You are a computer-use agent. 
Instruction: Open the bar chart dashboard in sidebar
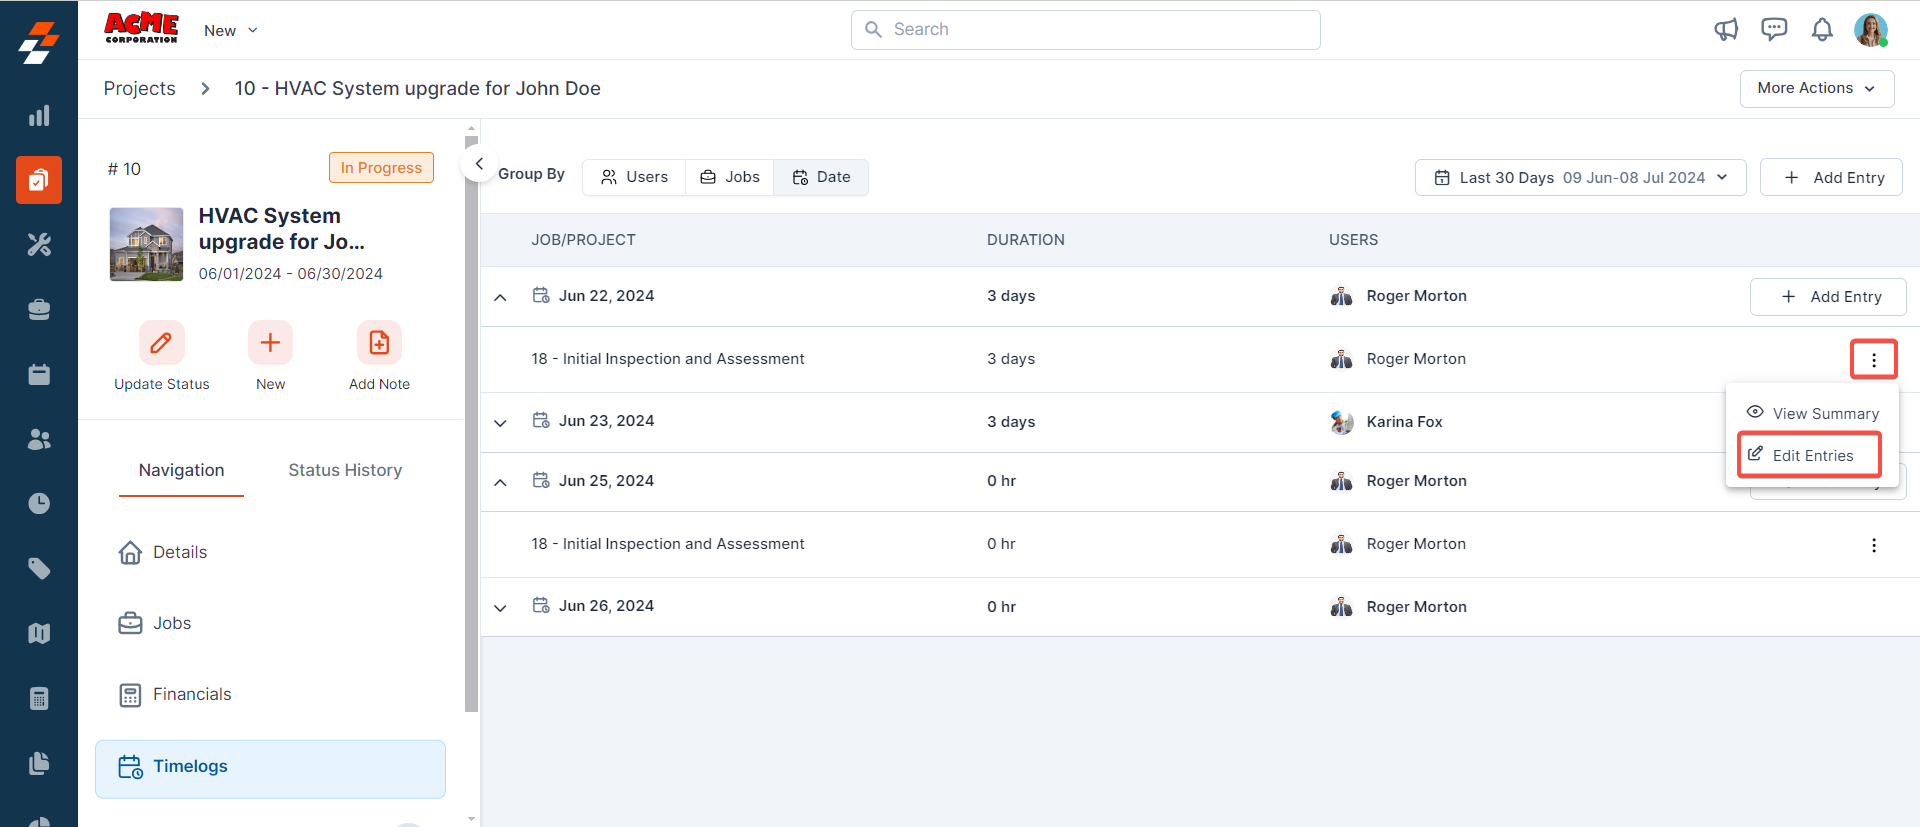point(39,116)
